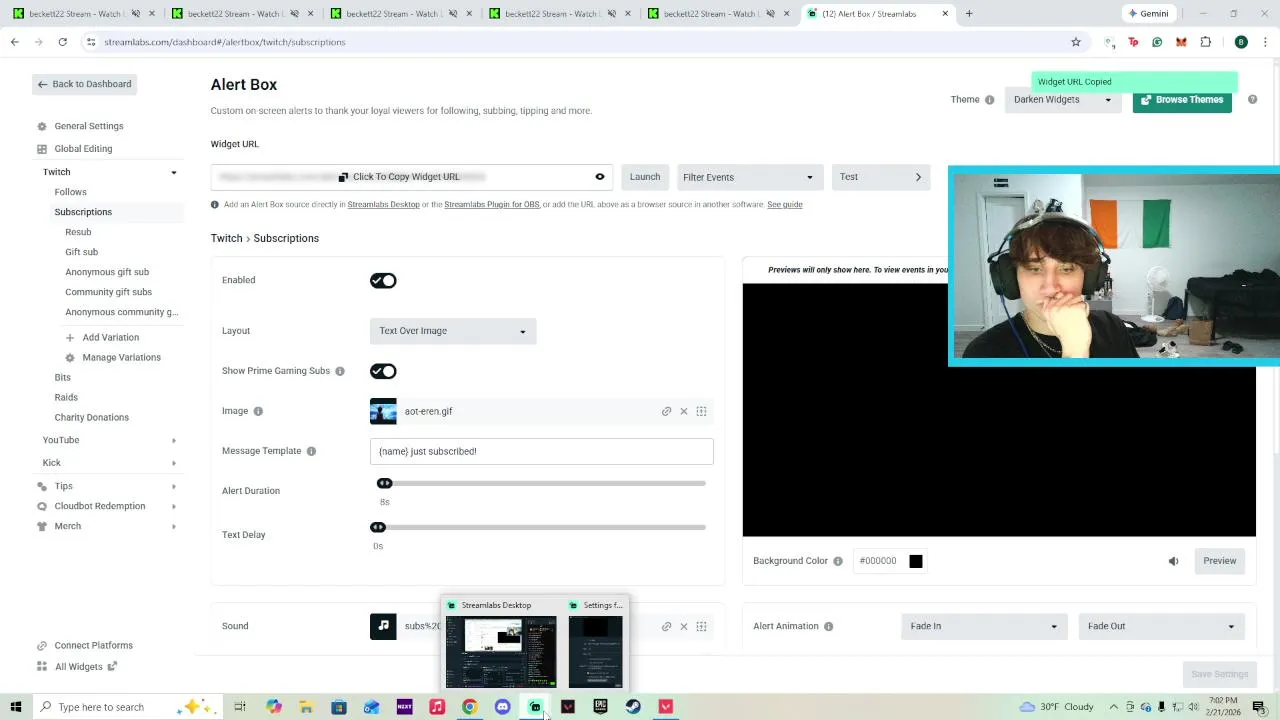Image resolution: width=1280 pixels, height=720 pixels.
Task: Click the Browse Themes button
Action: pyautogui.click(x=1182, y=100)
